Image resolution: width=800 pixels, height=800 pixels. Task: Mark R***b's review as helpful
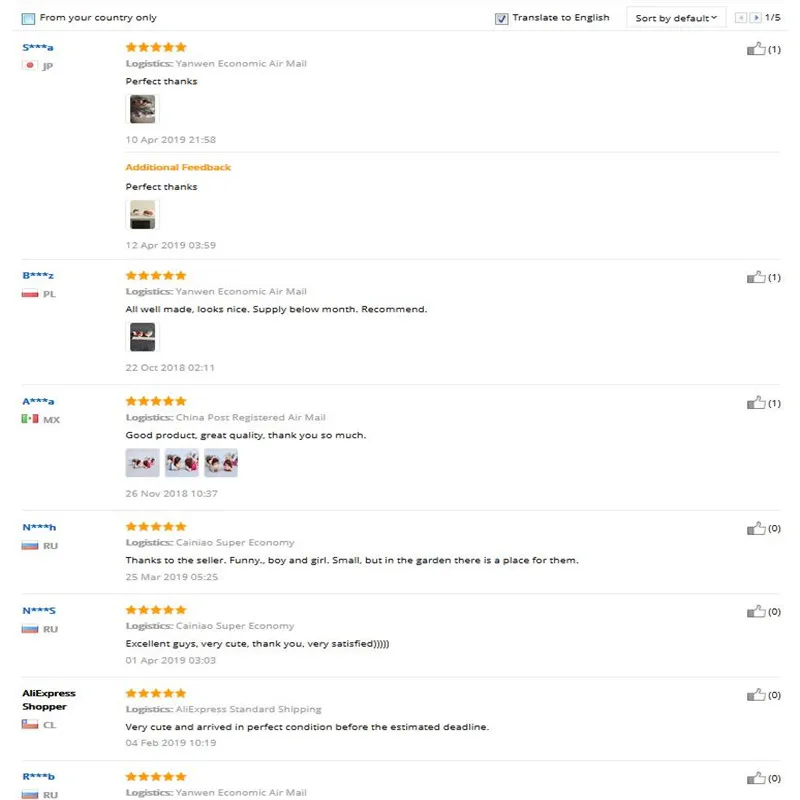[756, 778]
